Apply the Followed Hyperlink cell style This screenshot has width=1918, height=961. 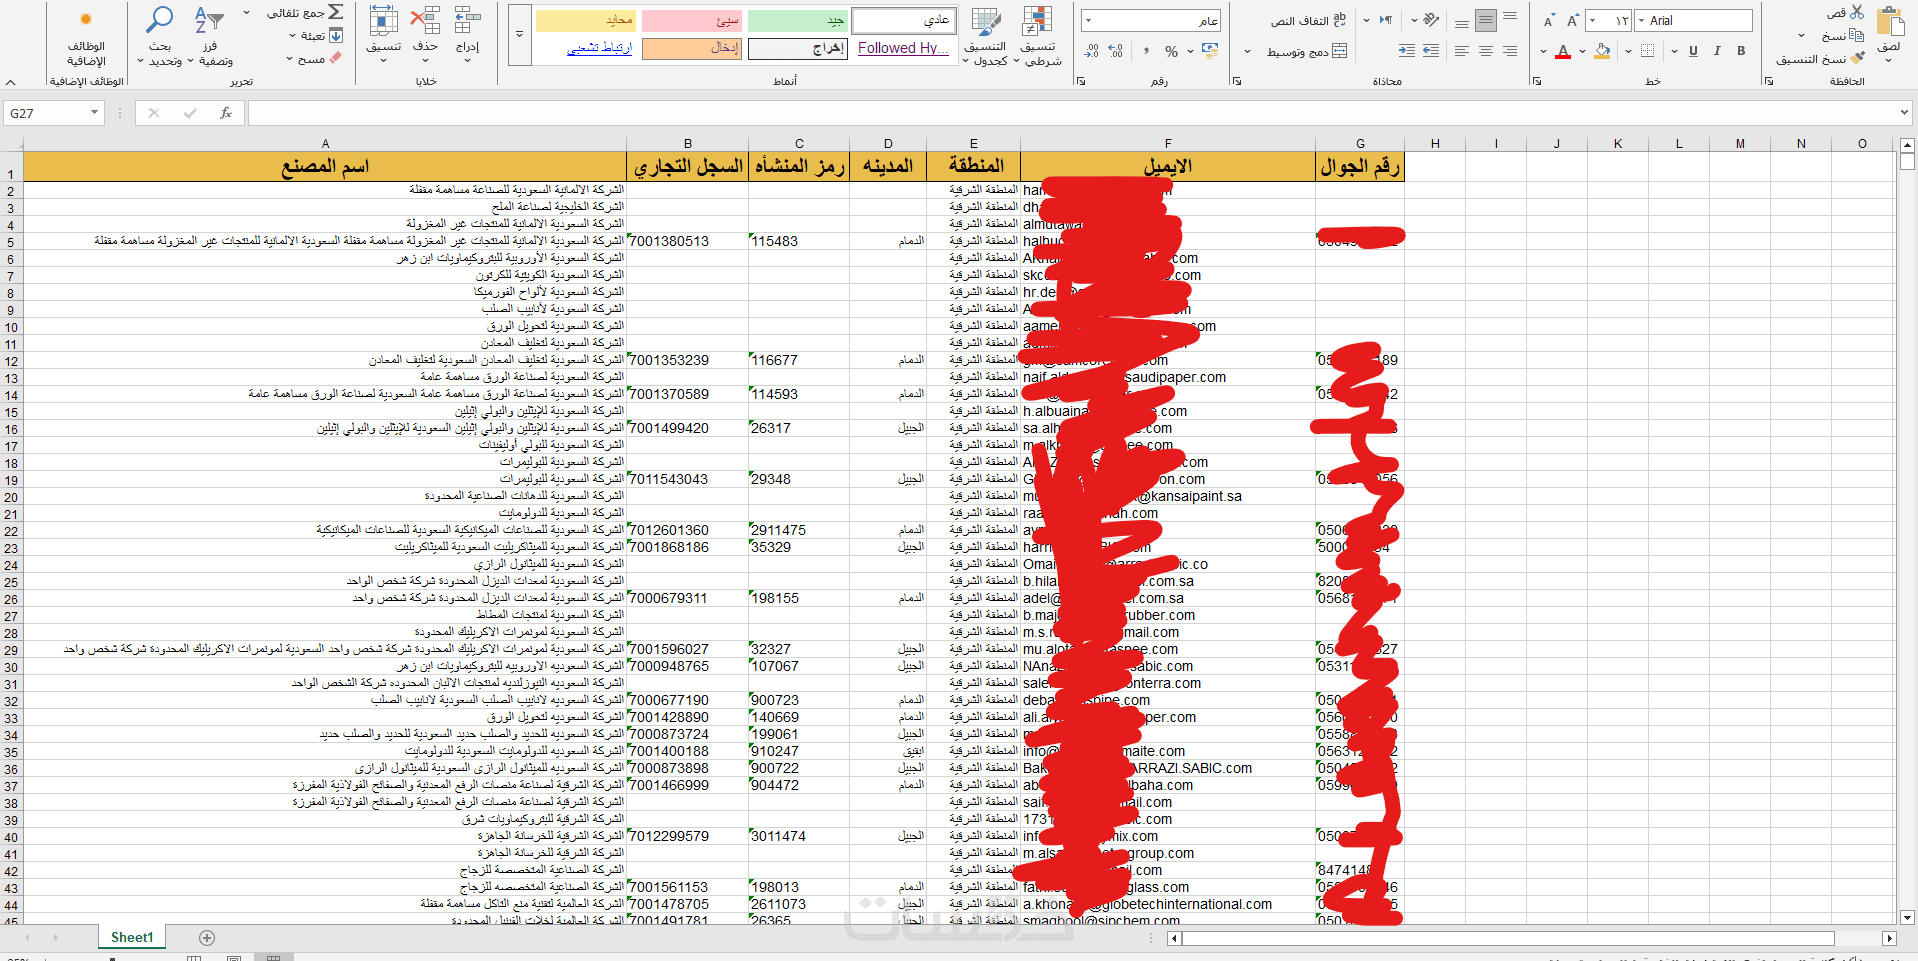pyautogui.click(x=904, y=48)
